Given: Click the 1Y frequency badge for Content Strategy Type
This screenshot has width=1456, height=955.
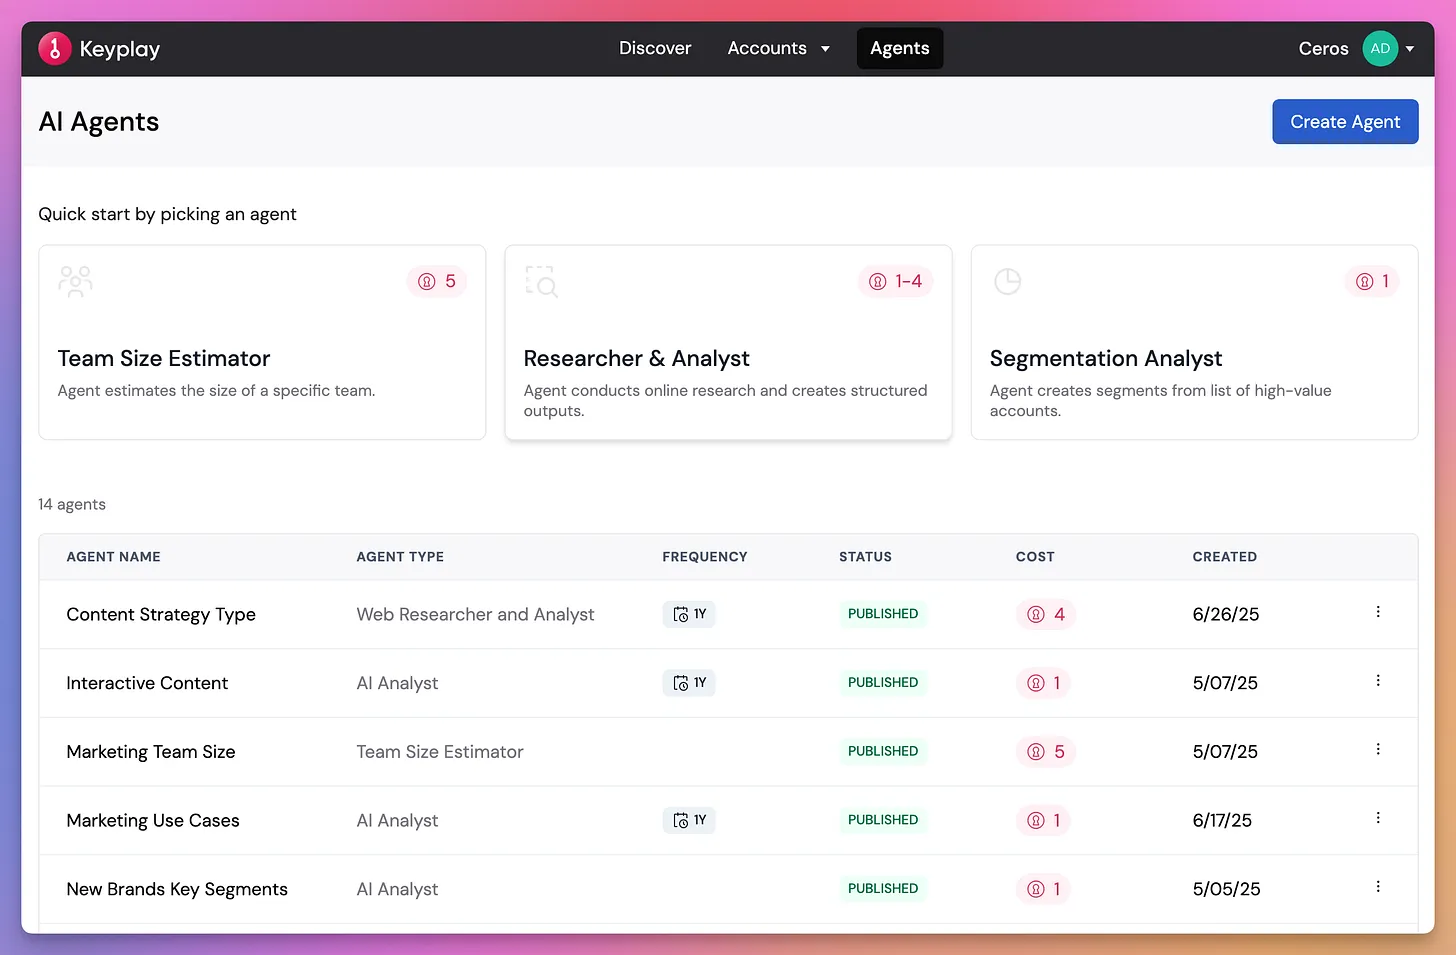Looking at the screenshot, I should coord(689,614).
